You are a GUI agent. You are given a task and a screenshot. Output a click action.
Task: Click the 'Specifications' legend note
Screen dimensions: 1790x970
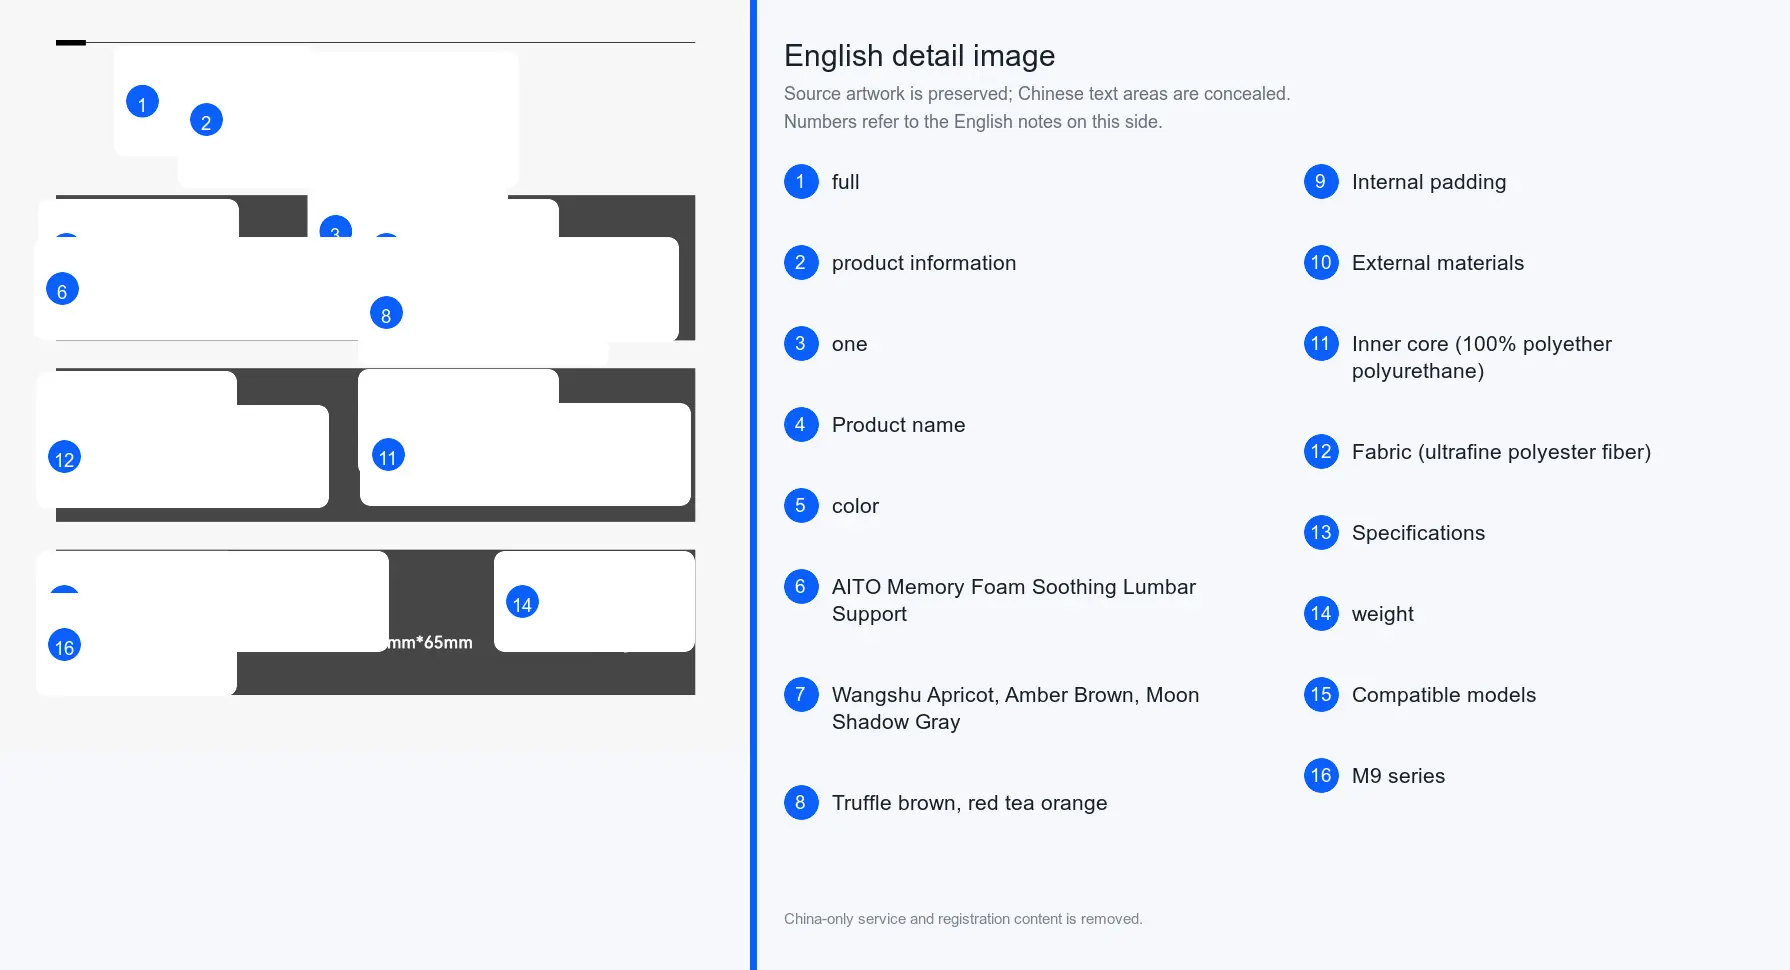tap(1418, 533)
